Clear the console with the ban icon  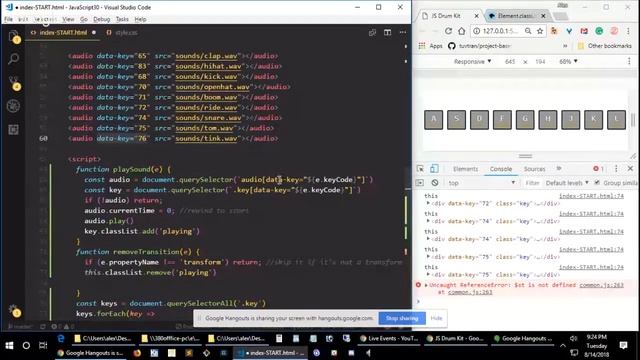(x=435, y=183)
